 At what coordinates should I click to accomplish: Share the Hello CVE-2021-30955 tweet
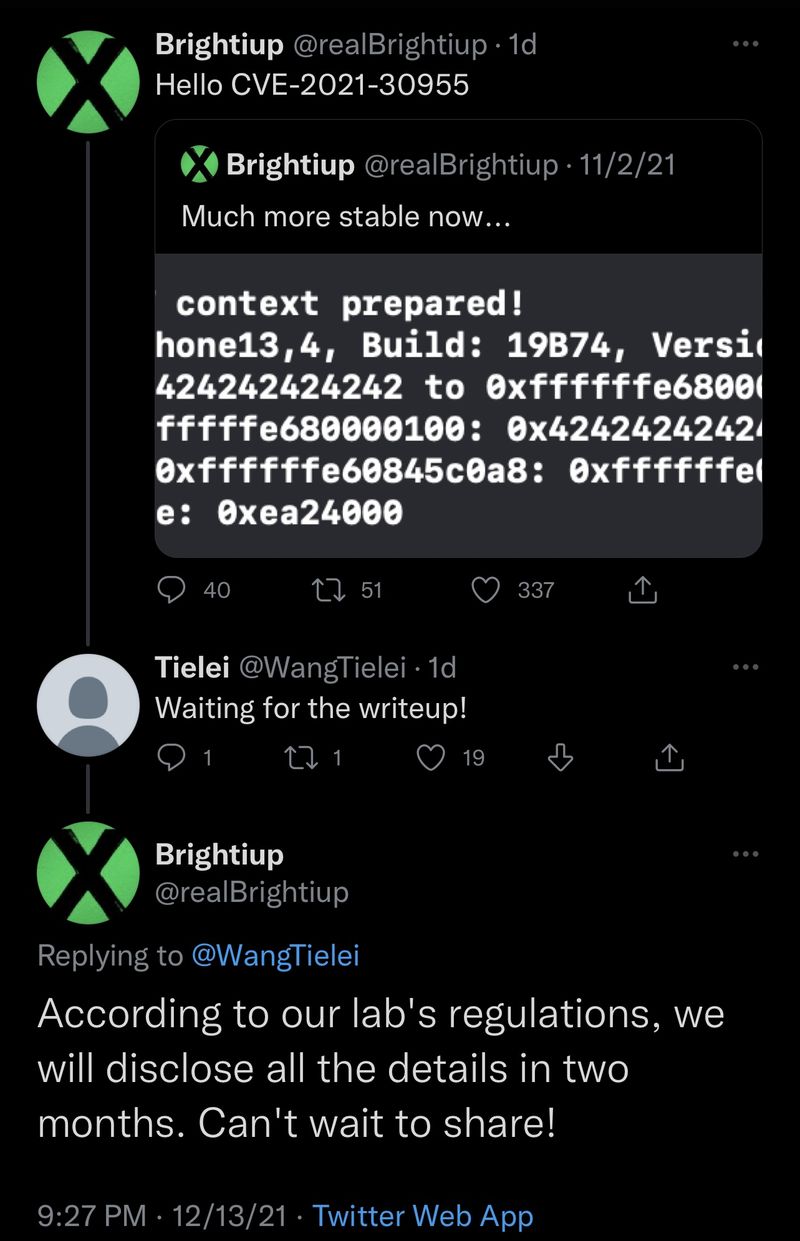pos(641,590)
